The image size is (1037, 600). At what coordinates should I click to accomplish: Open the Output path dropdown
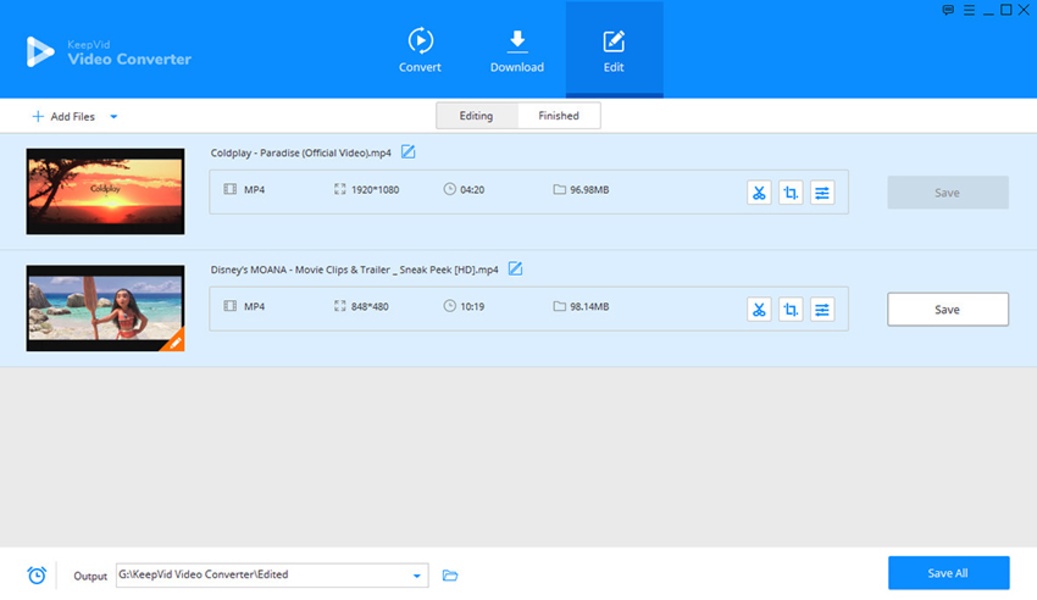click(x=417, y=576)
